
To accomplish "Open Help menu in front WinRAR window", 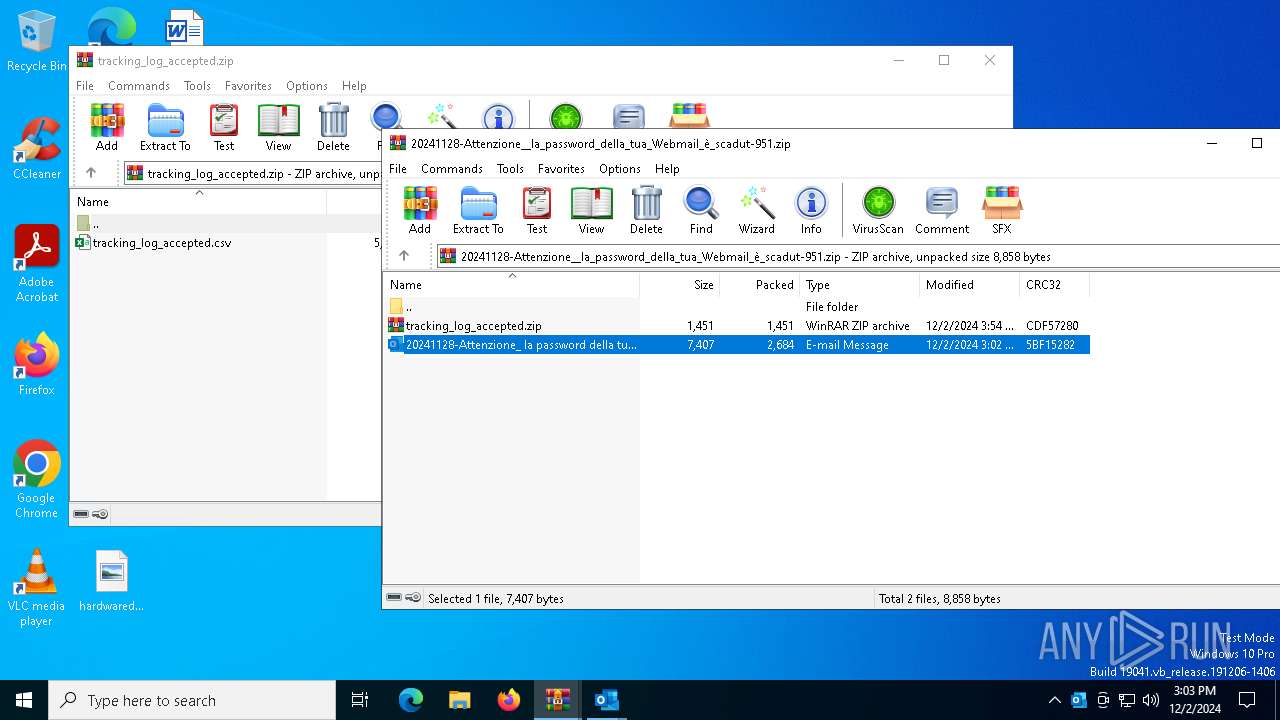I will (667, 169).
